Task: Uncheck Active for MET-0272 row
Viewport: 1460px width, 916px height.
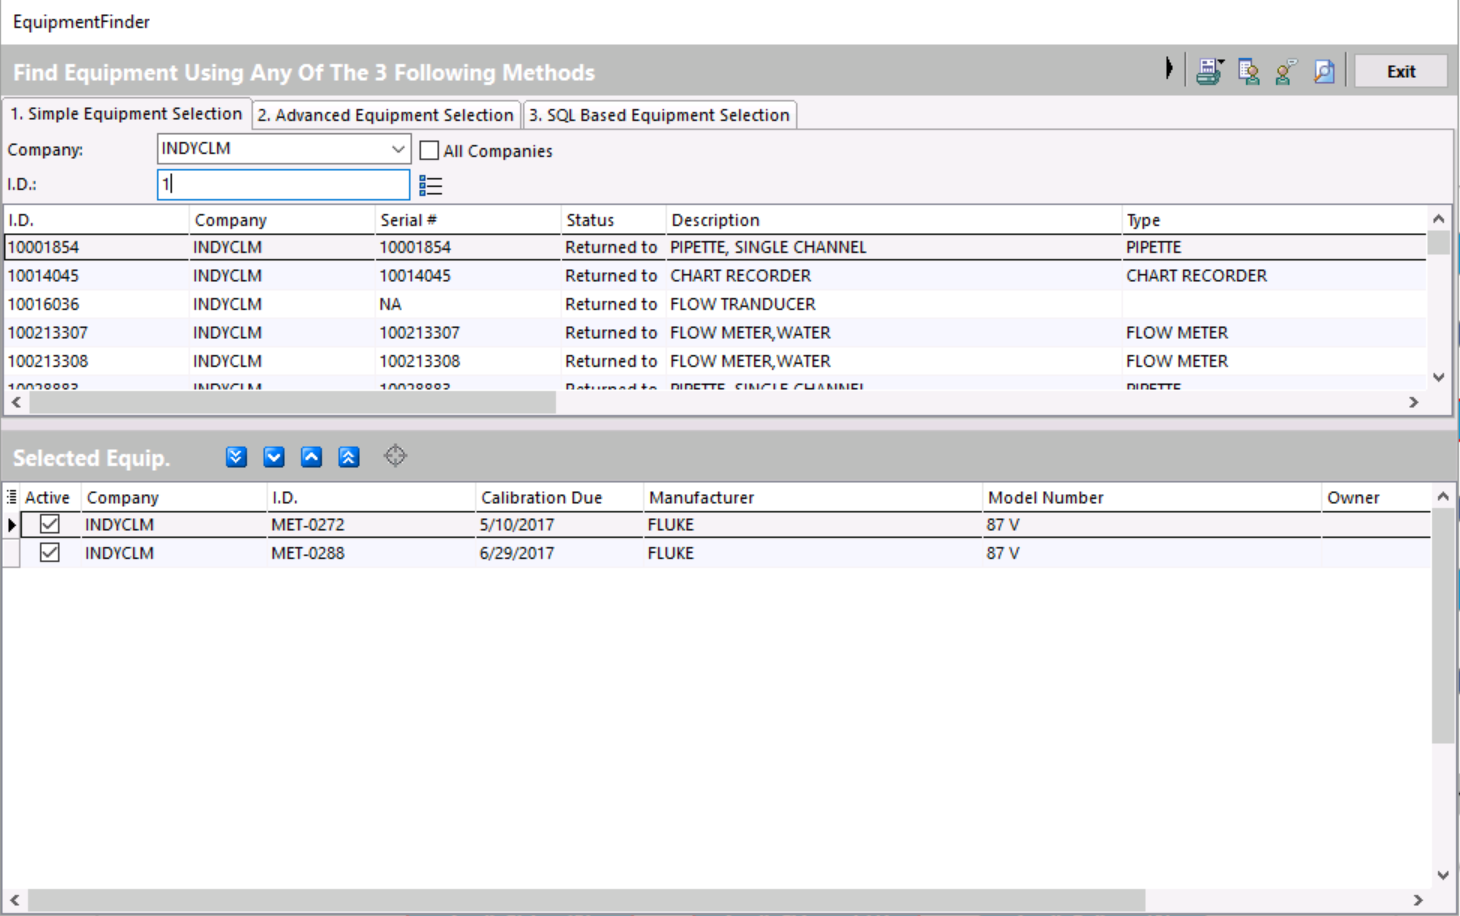Action: point(50,524)
